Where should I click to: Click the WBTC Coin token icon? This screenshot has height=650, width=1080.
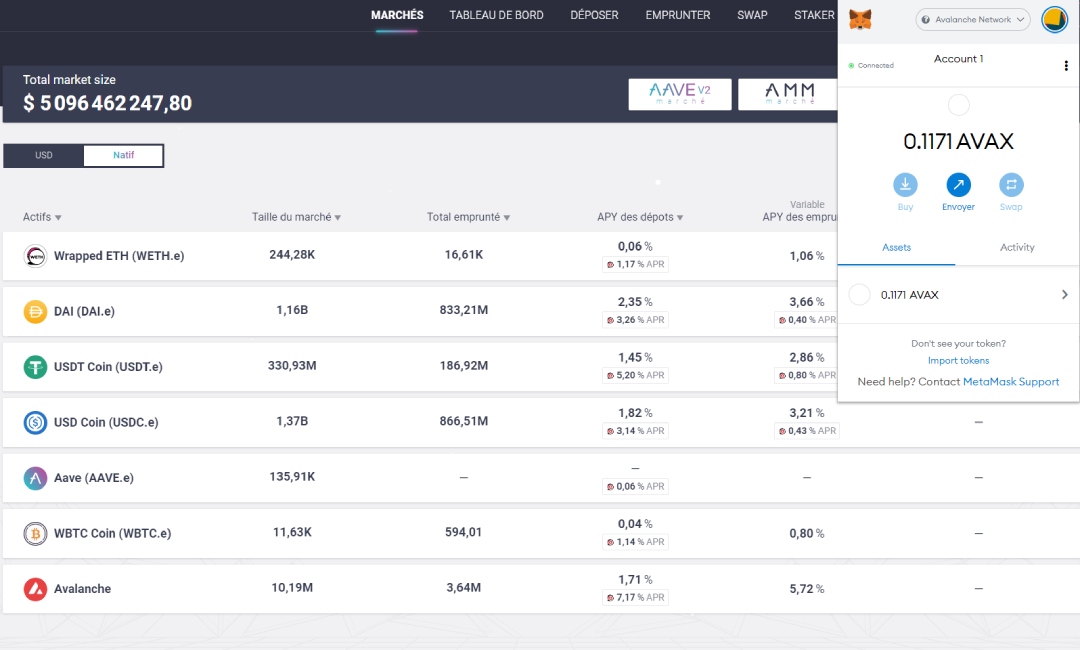click(x=35, y=534)
